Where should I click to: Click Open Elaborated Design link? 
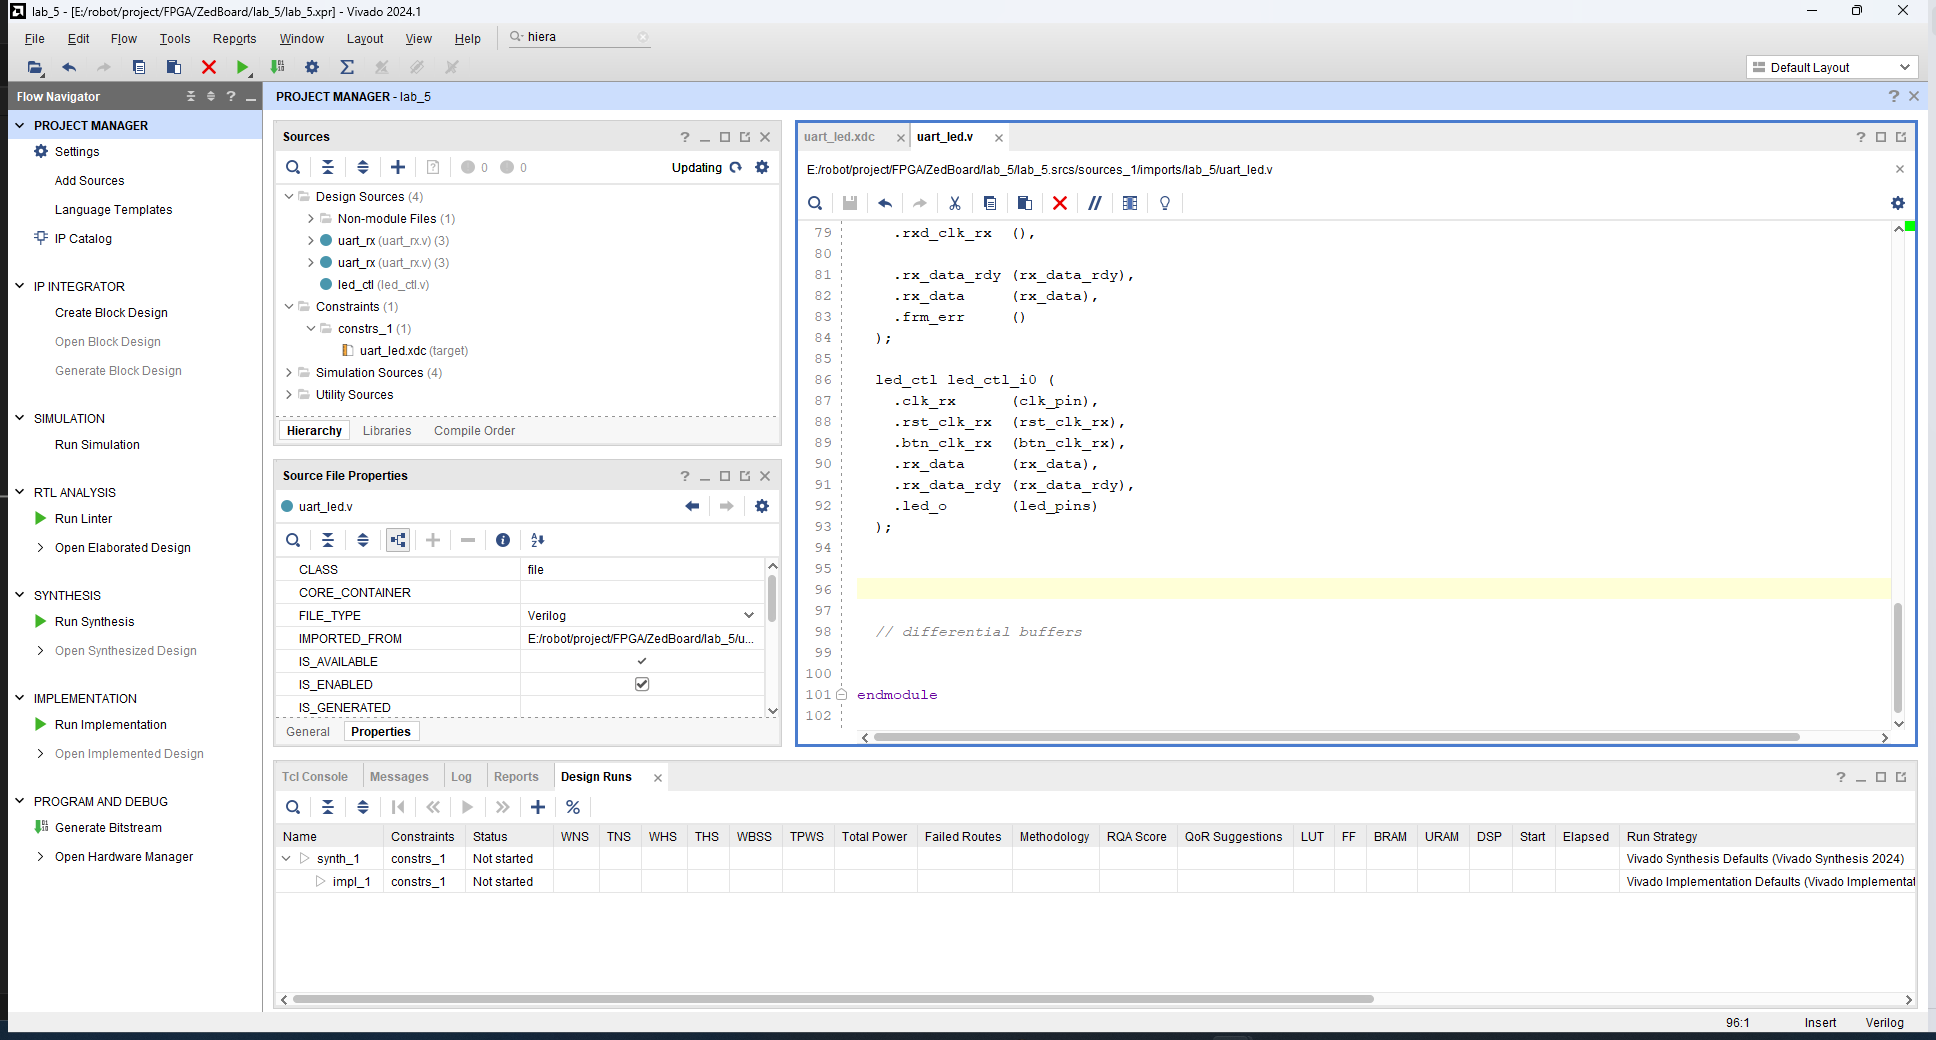point(123,548)
